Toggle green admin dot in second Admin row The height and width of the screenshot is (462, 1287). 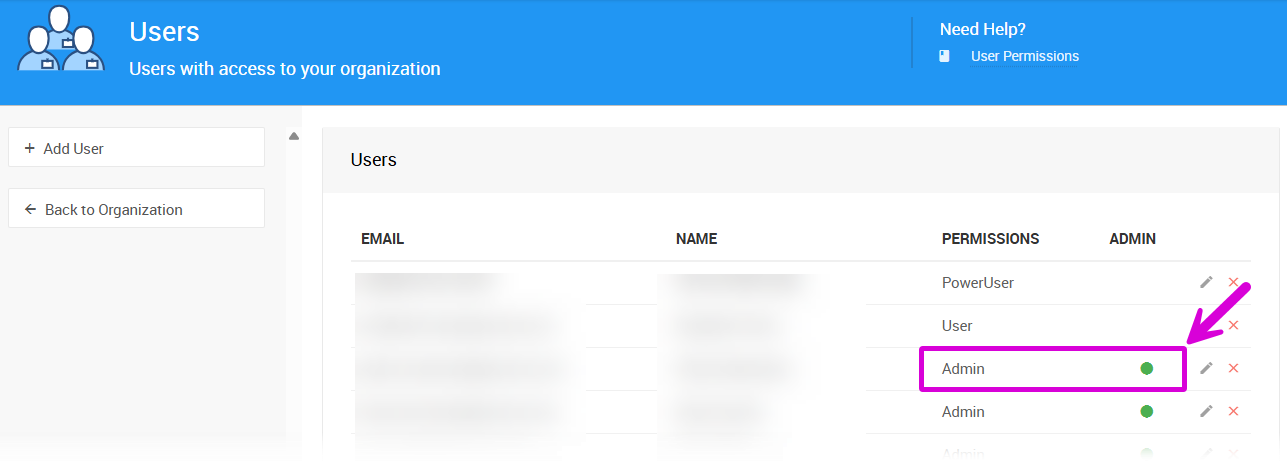[1147, 412]
